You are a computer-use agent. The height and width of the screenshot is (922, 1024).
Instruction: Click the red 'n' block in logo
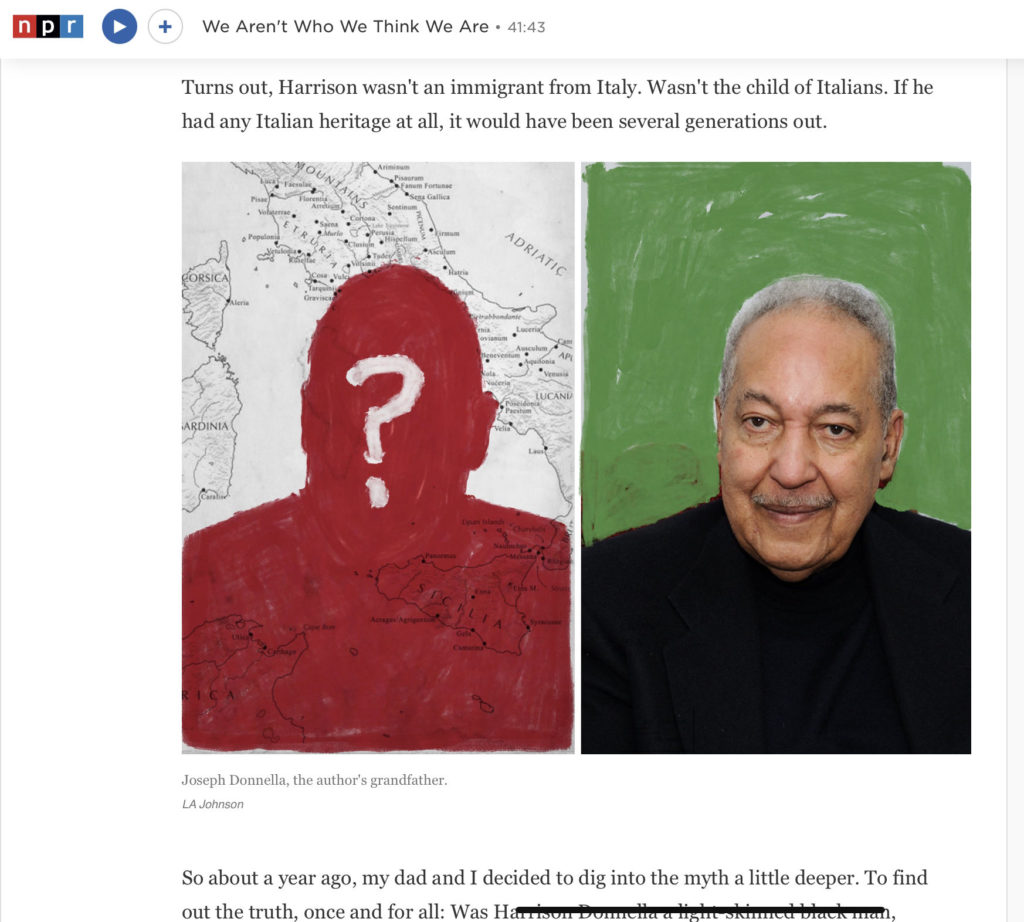click(x=24, y=26)
